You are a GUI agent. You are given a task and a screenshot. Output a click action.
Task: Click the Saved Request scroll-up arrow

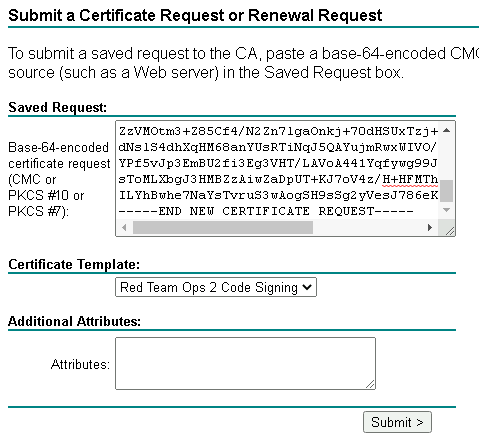tap(447, 130)
